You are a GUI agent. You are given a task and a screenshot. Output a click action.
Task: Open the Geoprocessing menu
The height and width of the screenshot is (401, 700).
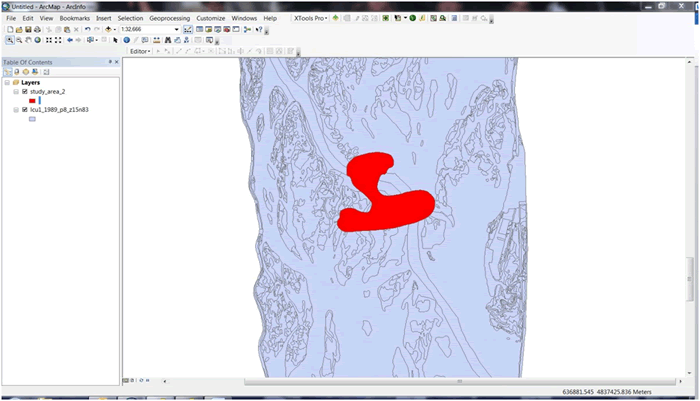tap(170, 18)
